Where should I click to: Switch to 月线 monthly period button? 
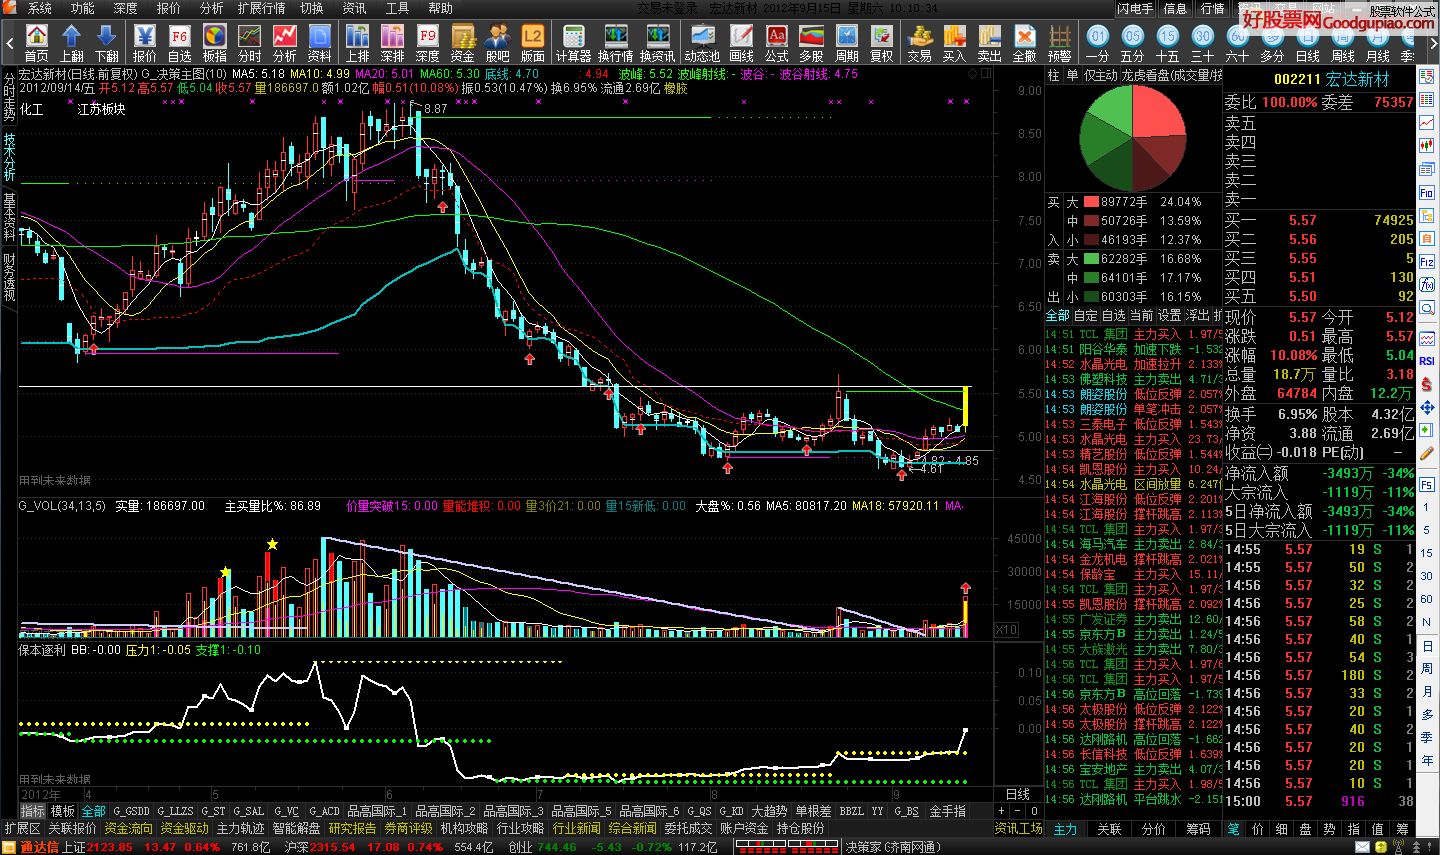pos(1378,43)
